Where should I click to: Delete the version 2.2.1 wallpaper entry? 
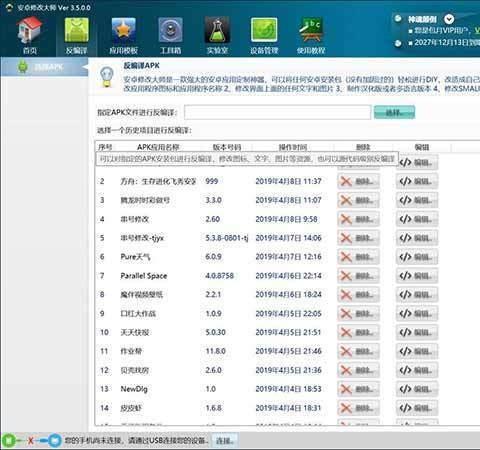tap(358, 295)
